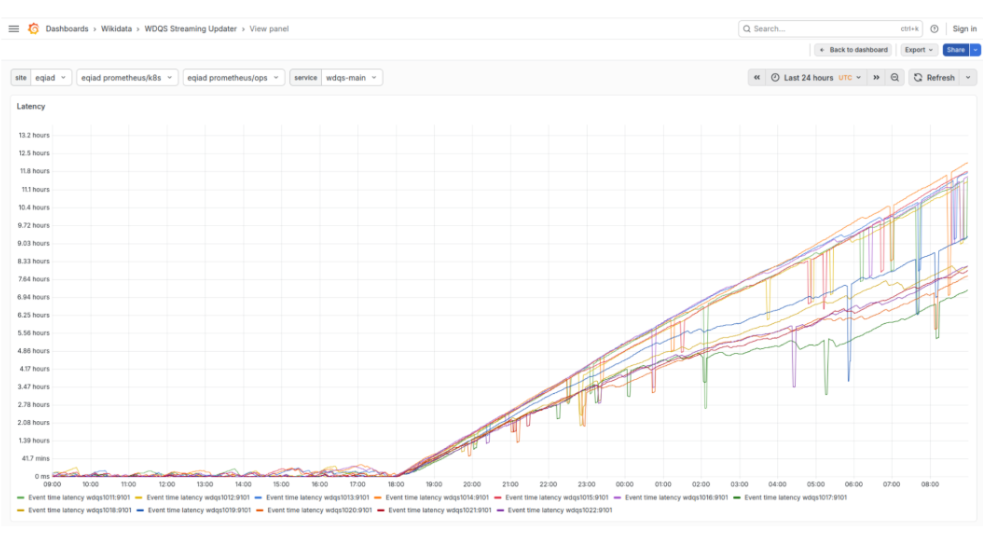Click the 0 ms y-axis label
This screenshot has width=996, height=535.
tap(42, 476)
